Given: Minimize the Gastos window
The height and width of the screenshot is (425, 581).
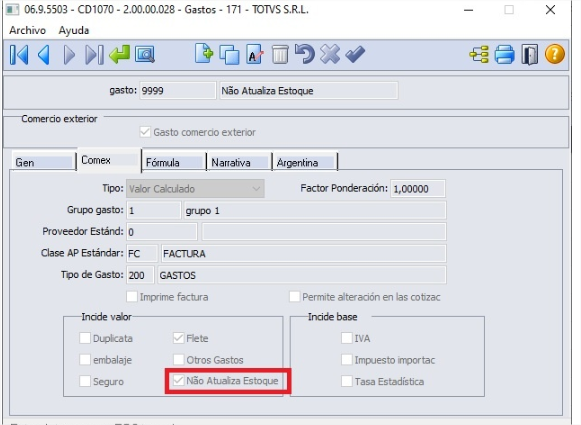Looking at the screenshot, I should point(469,10).
